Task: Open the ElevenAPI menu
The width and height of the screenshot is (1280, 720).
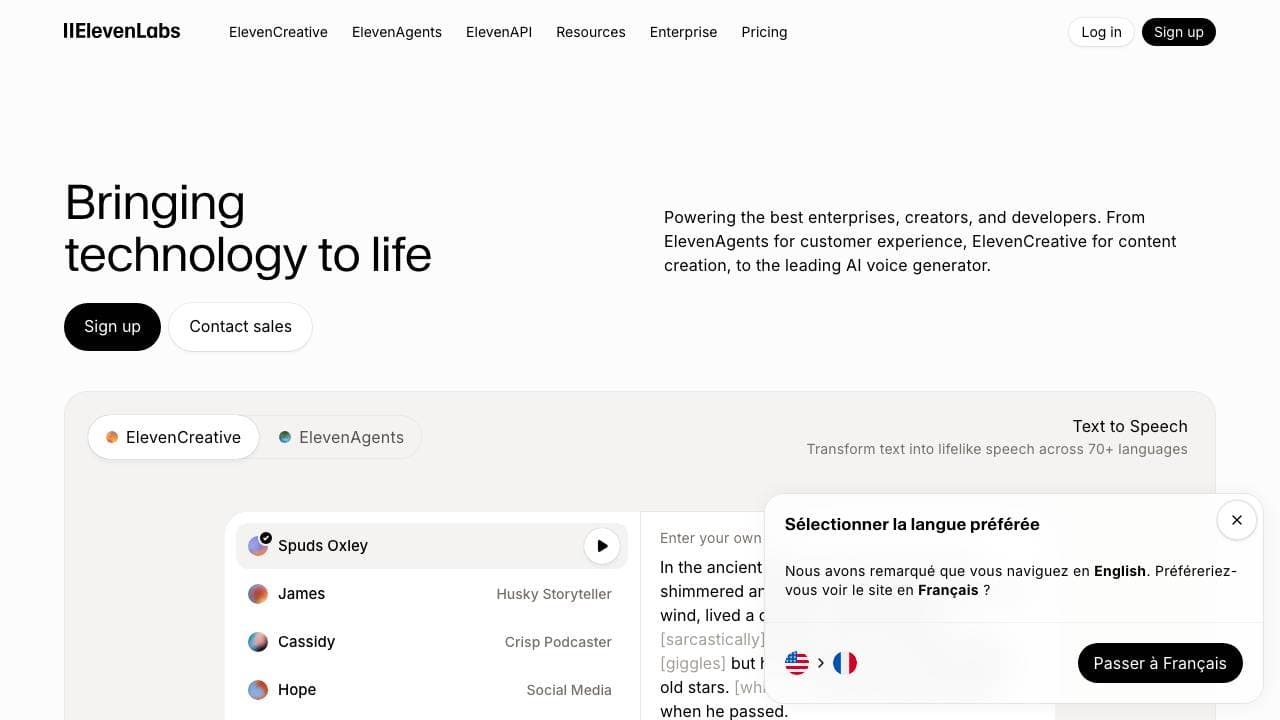Action: 498,32
